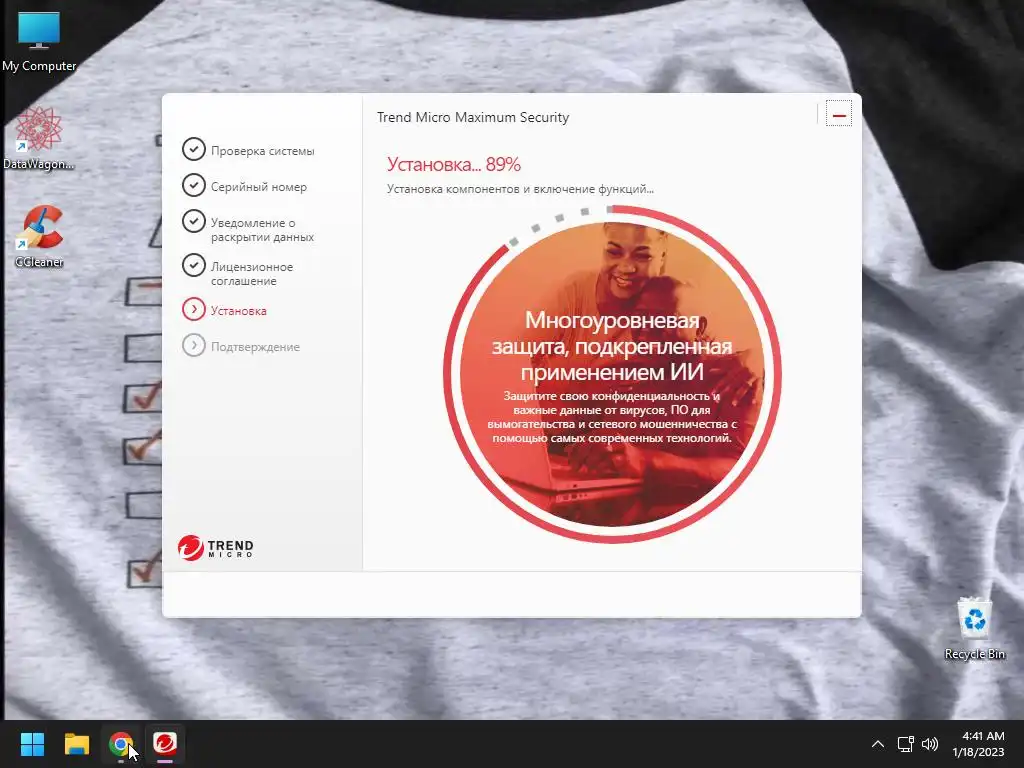Click the Установка компонентов status line
The image size is (1024, 768).
coord(520,189)
